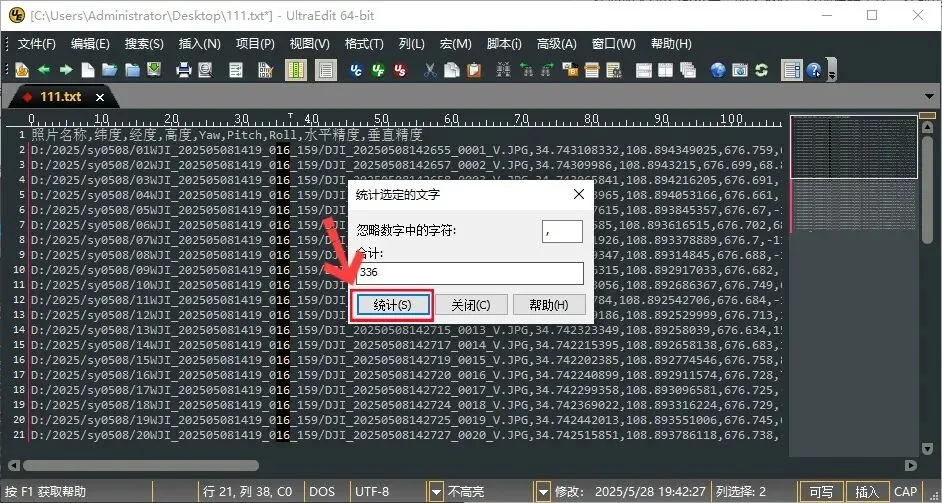This screenshot has height=503, width=942.
Task: Open the 编辑(E) menu
Action: (90, 44)
